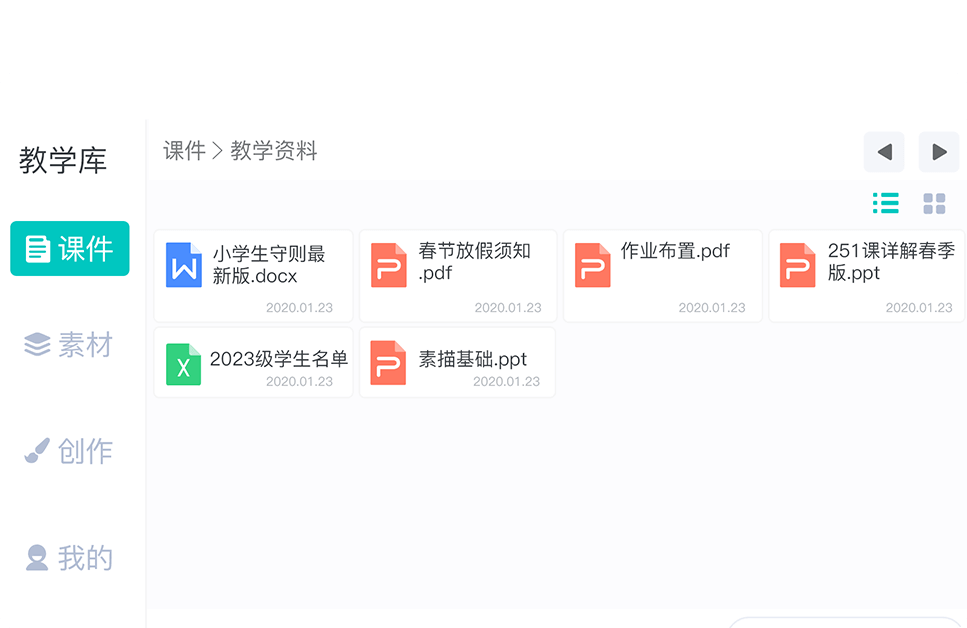967x628 pixels.
Task: Open the 素材 sidebar tab
Action: click(70, 345)
